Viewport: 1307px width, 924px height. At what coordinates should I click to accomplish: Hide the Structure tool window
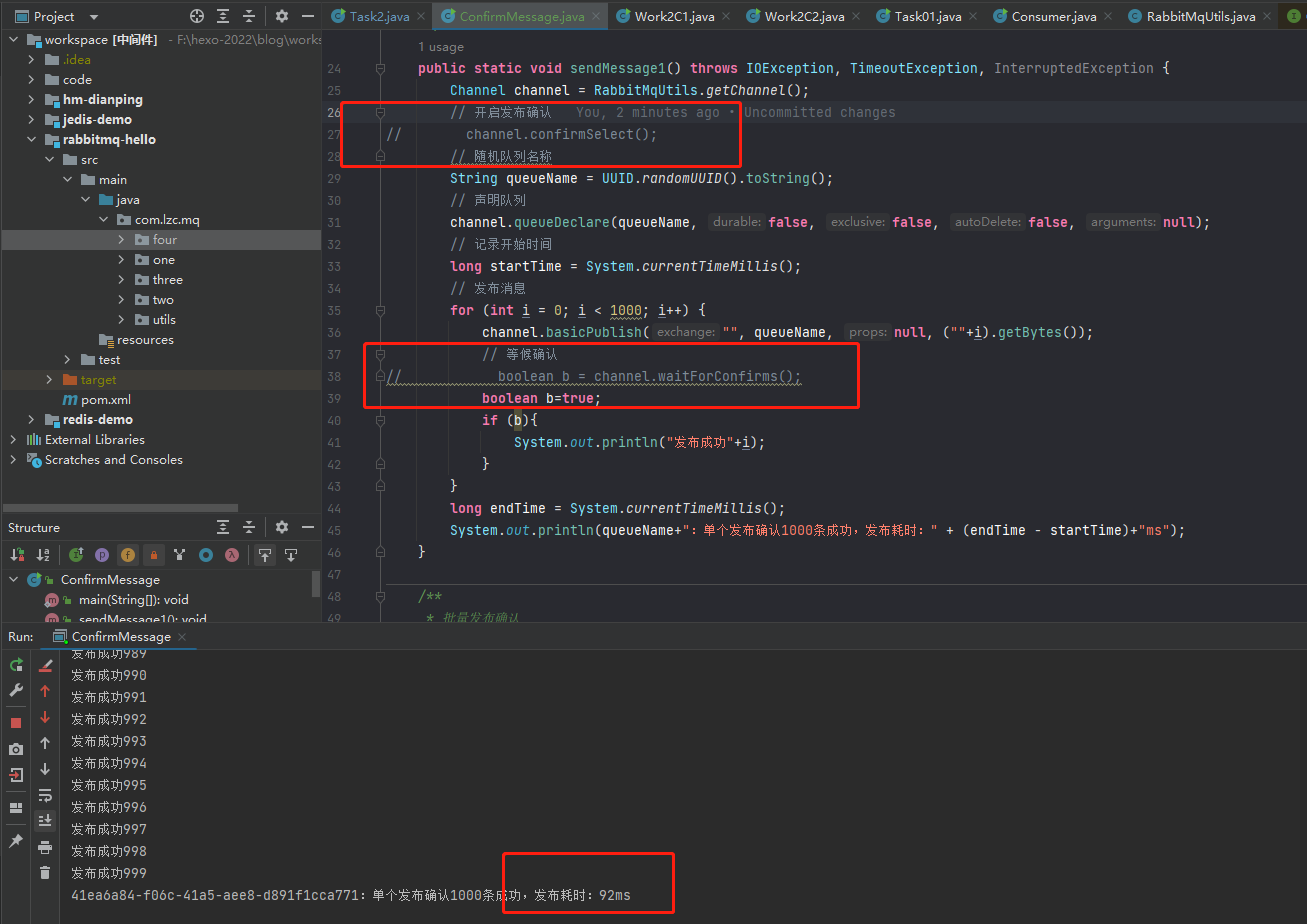[306, 527]
